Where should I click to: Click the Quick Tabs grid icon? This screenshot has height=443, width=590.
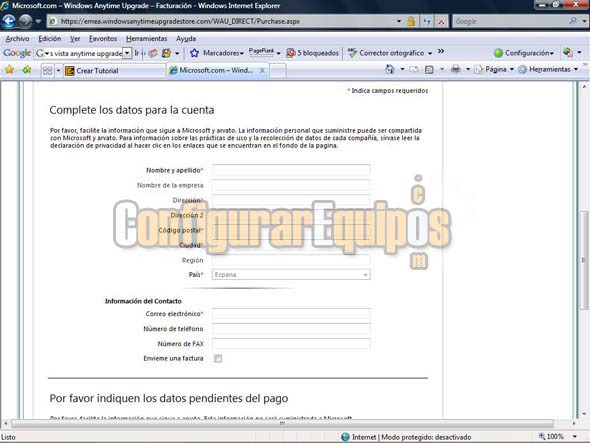pos(47,70)
